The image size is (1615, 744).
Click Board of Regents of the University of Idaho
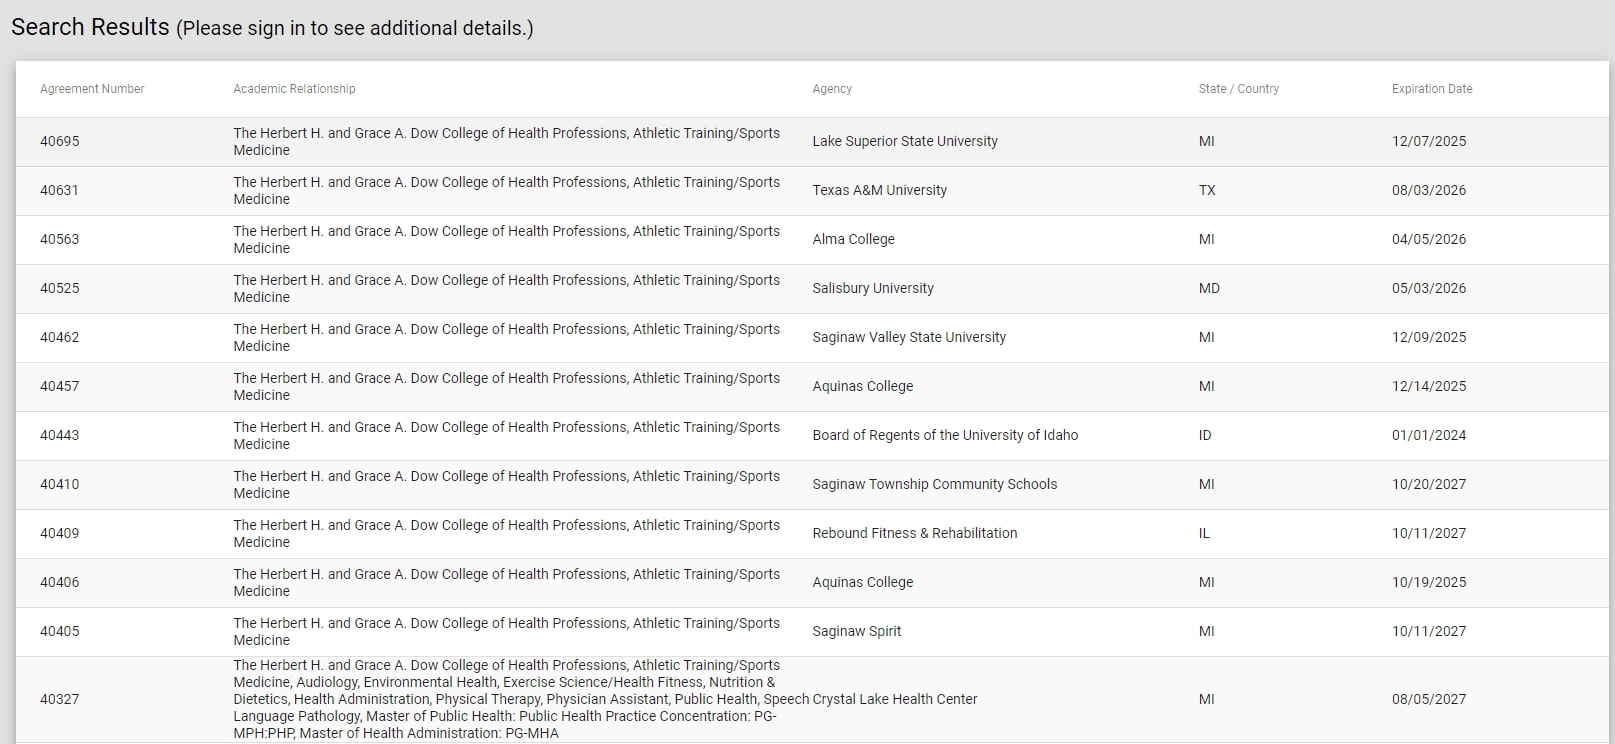point(945,435)
